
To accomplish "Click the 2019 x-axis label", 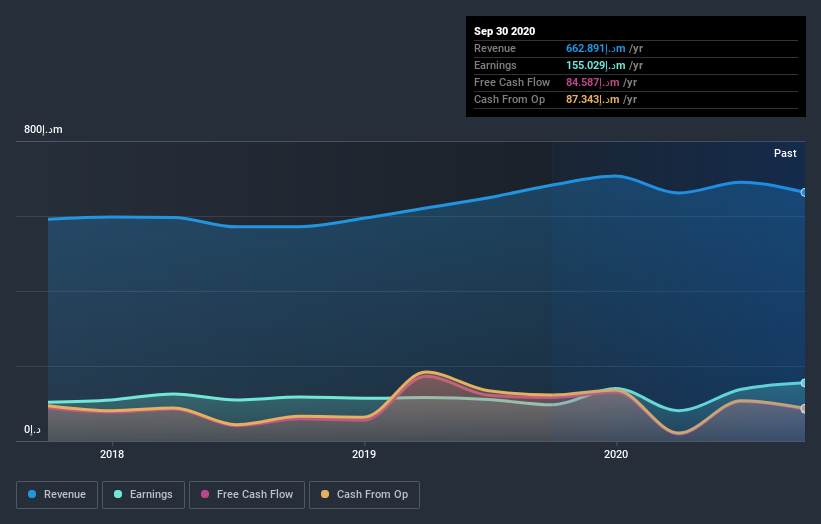I will click(364, 454).
